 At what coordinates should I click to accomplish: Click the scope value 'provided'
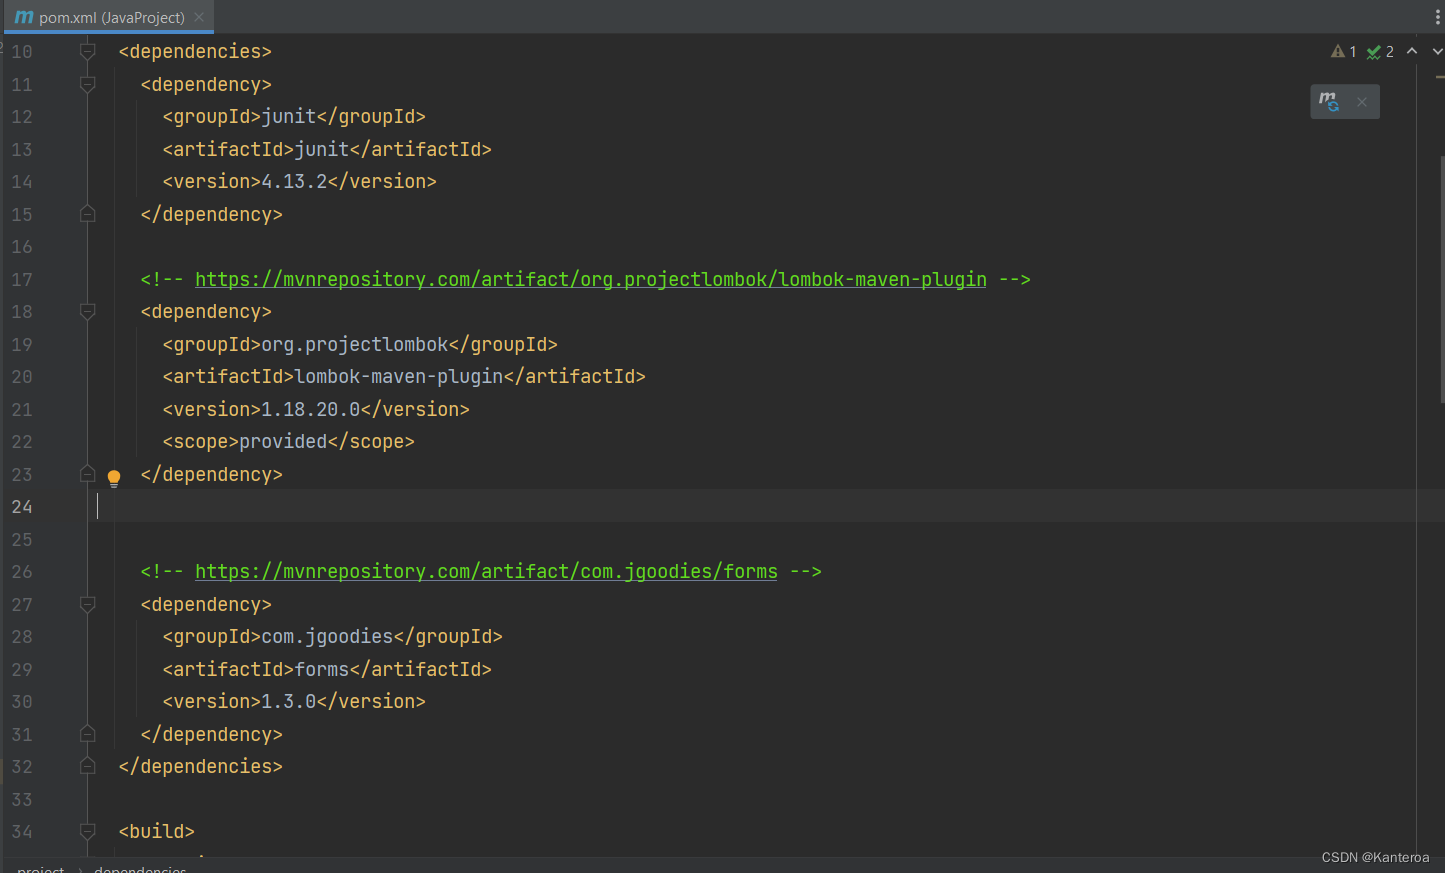pos(283,441)
